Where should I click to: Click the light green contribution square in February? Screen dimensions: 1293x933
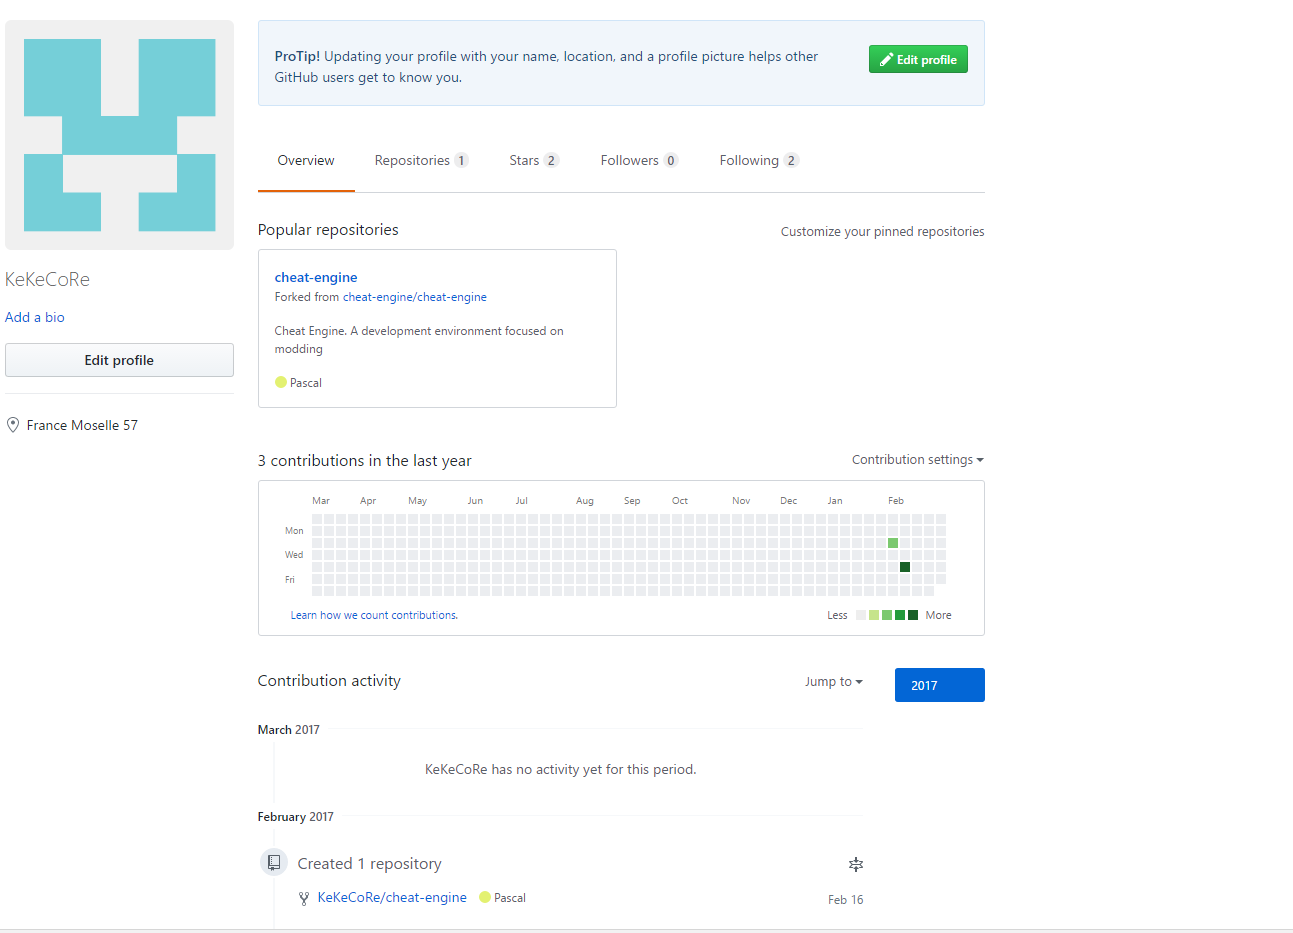tap(893, 543)
